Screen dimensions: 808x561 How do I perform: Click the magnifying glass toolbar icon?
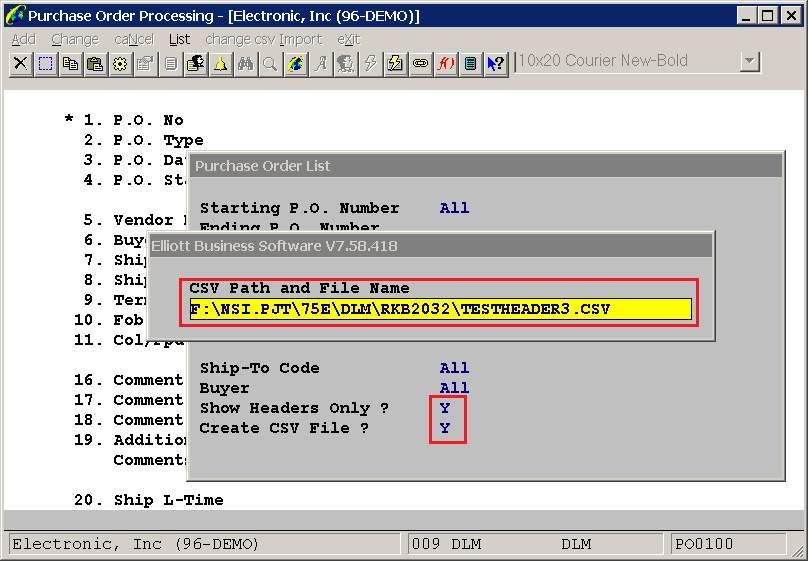(x=270, y=63)
